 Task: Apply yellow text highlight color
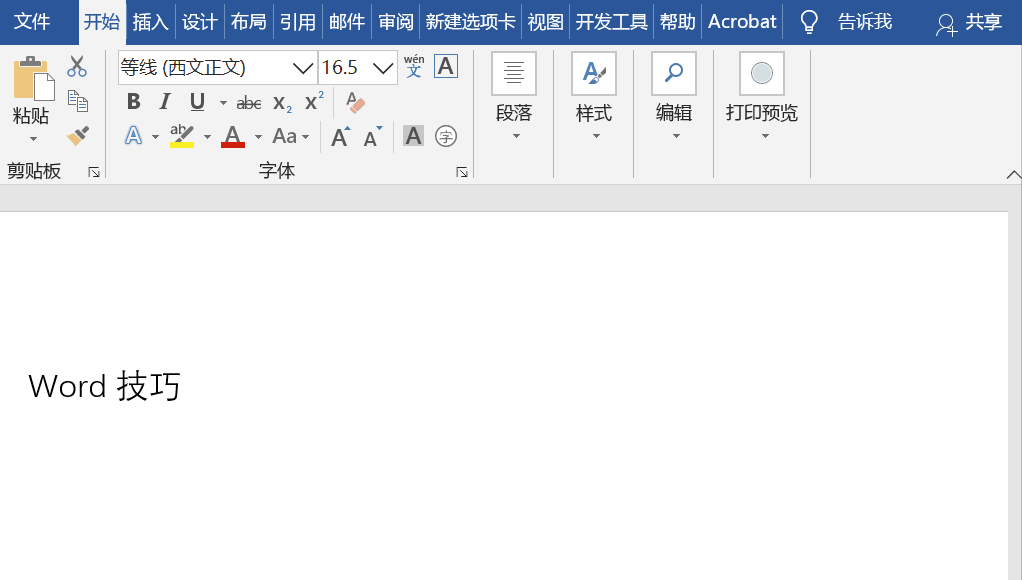point(182,136)
